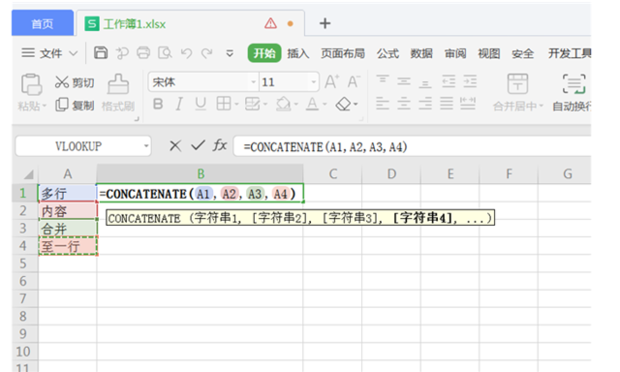Open the 视图 ribbon tab
The image size is (620, 372).
[489, 53]
